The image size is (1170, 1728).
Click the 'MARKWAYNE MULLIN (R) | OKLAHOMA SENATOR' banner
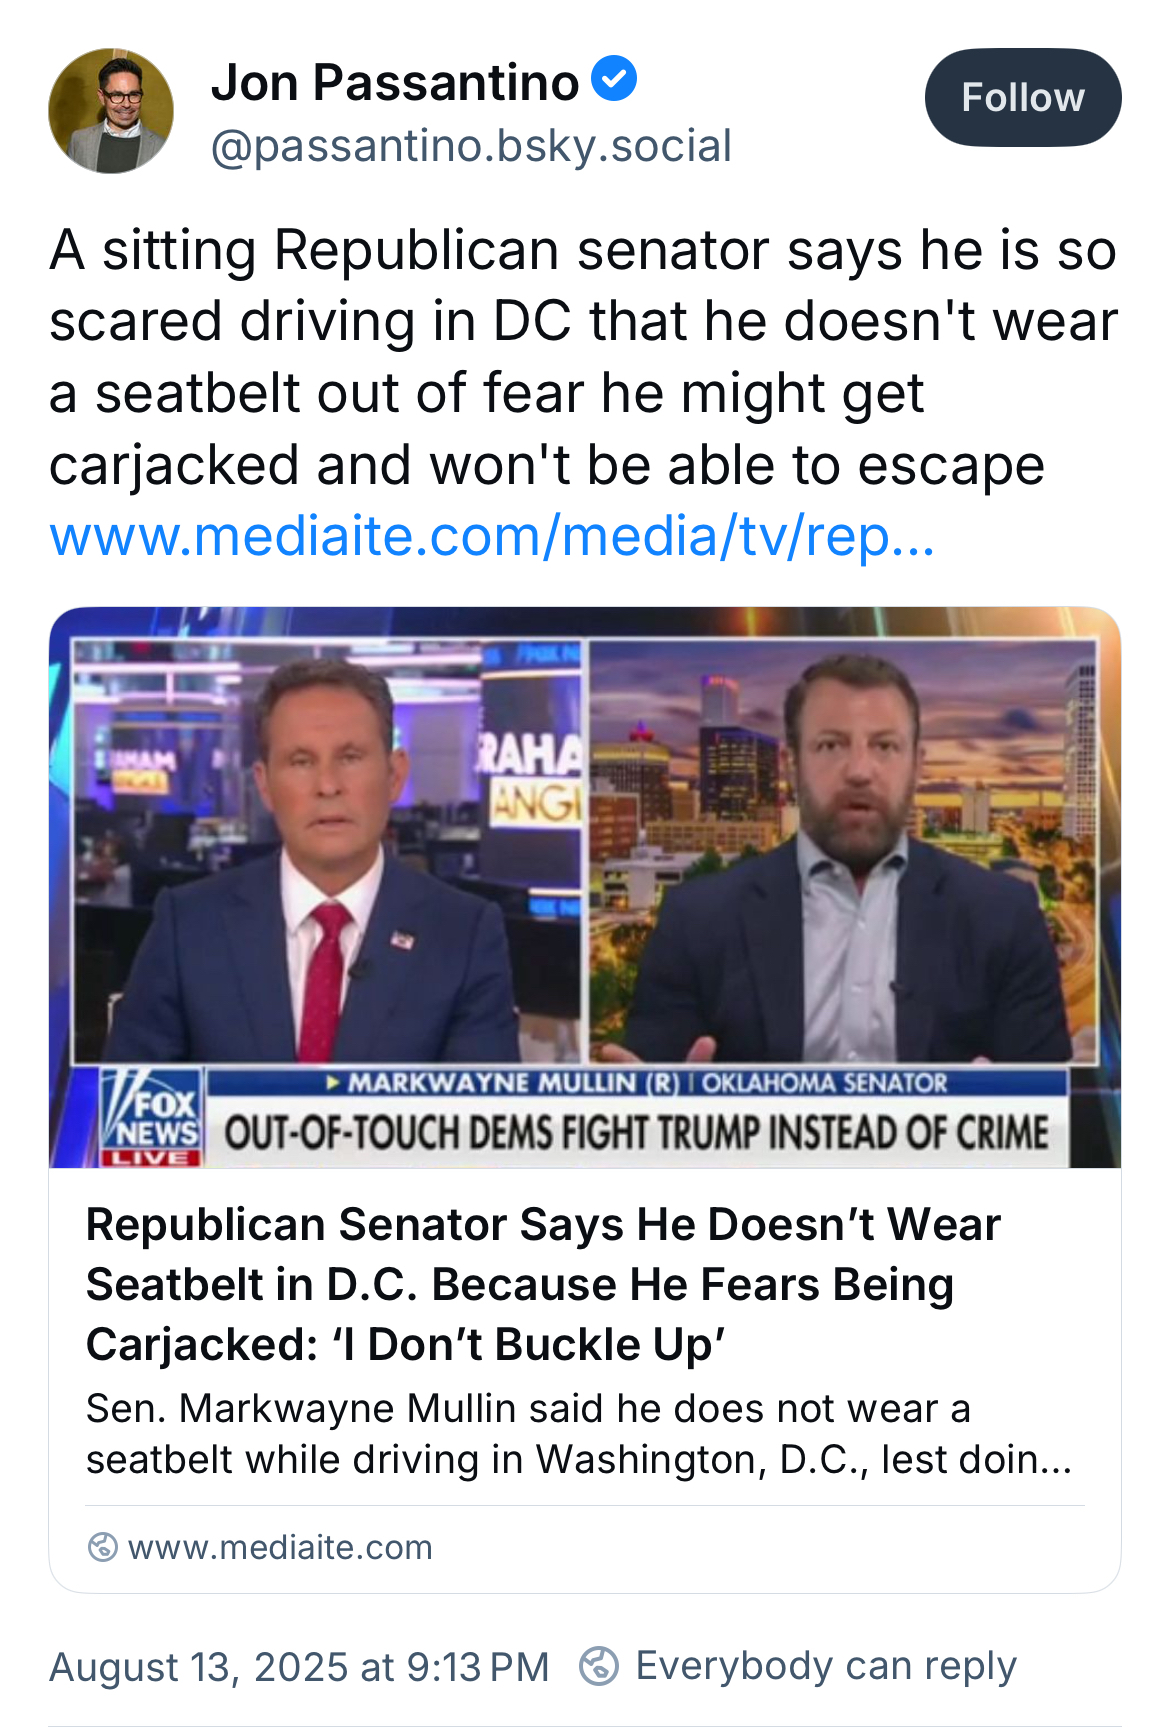pyautogui.click(x=637, y=1083)
